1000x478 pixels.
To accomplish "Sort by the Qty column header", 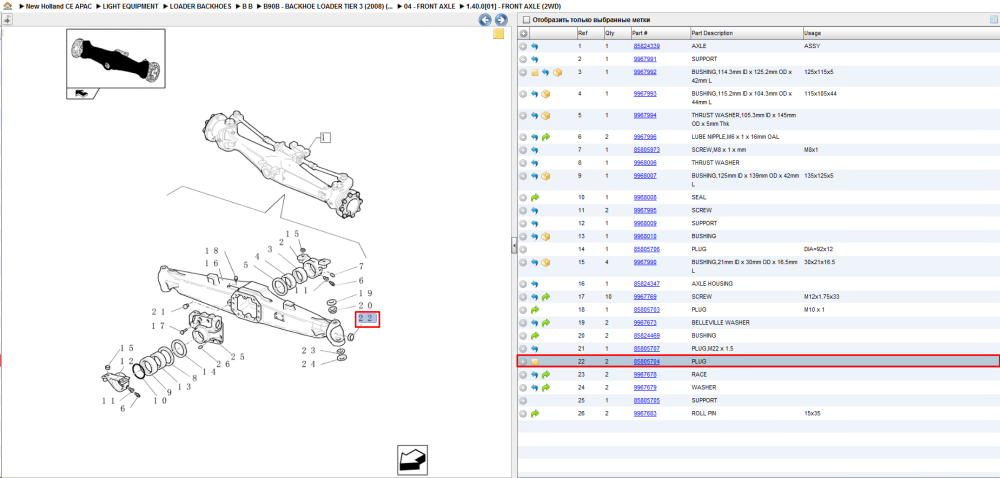I will tap(617, 33).
